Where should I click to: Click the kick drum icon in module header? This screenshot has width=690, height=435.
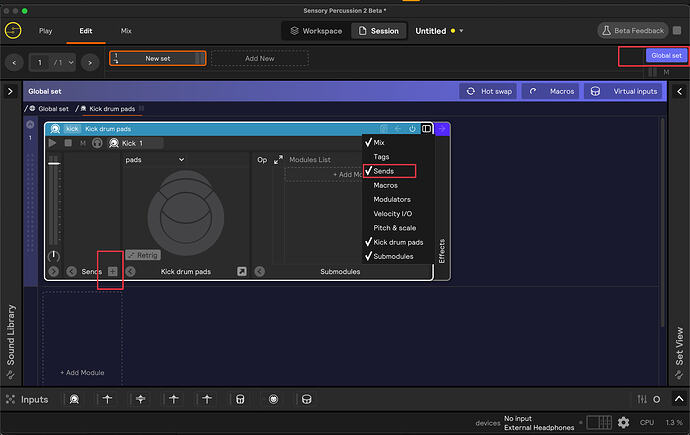point(55,129)
